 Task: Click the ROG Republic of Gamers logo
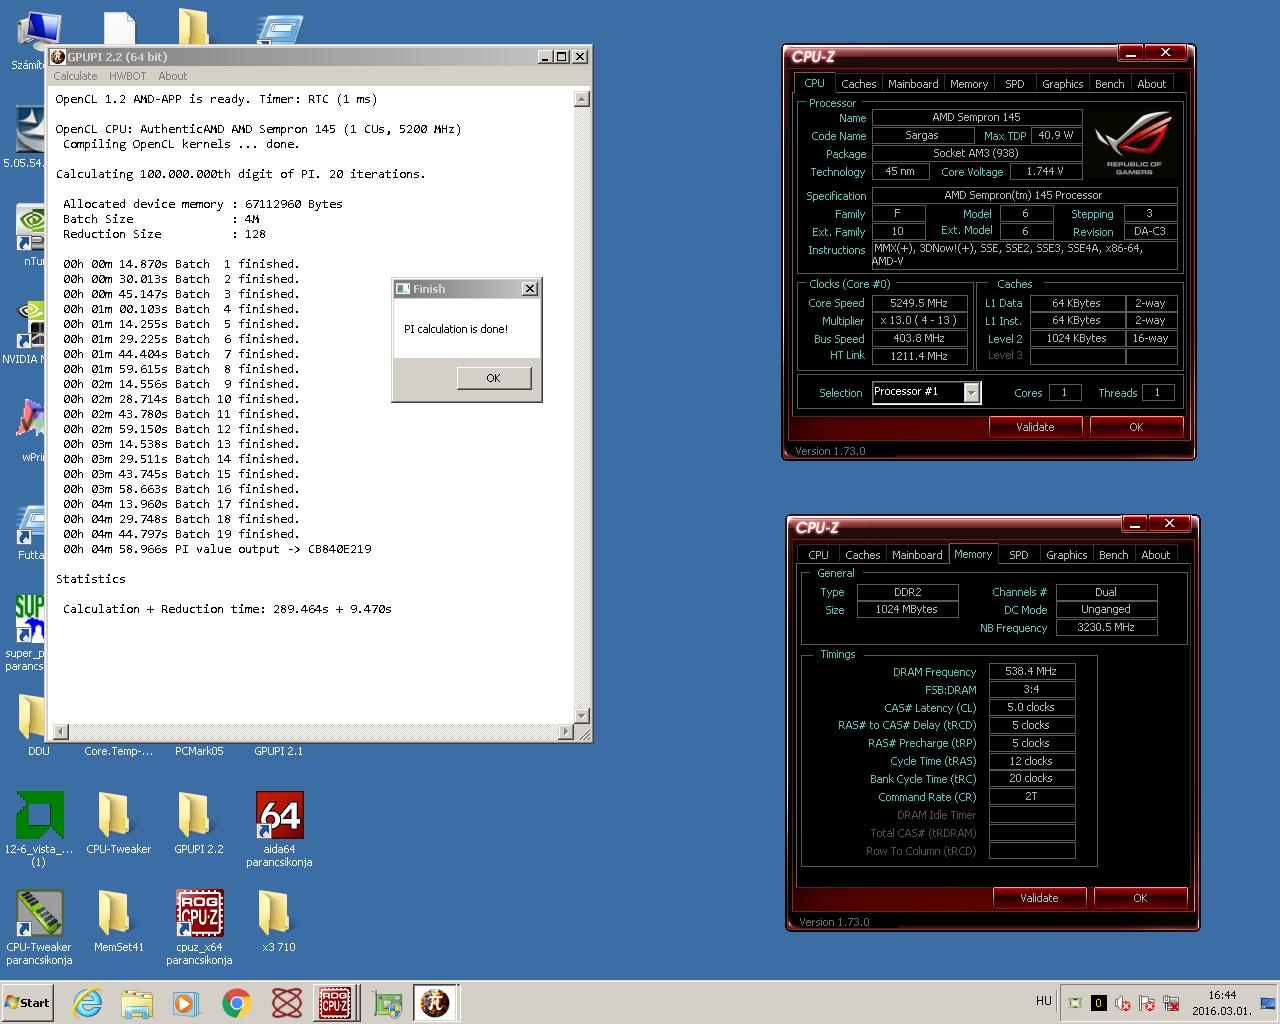coord(1134,141)
